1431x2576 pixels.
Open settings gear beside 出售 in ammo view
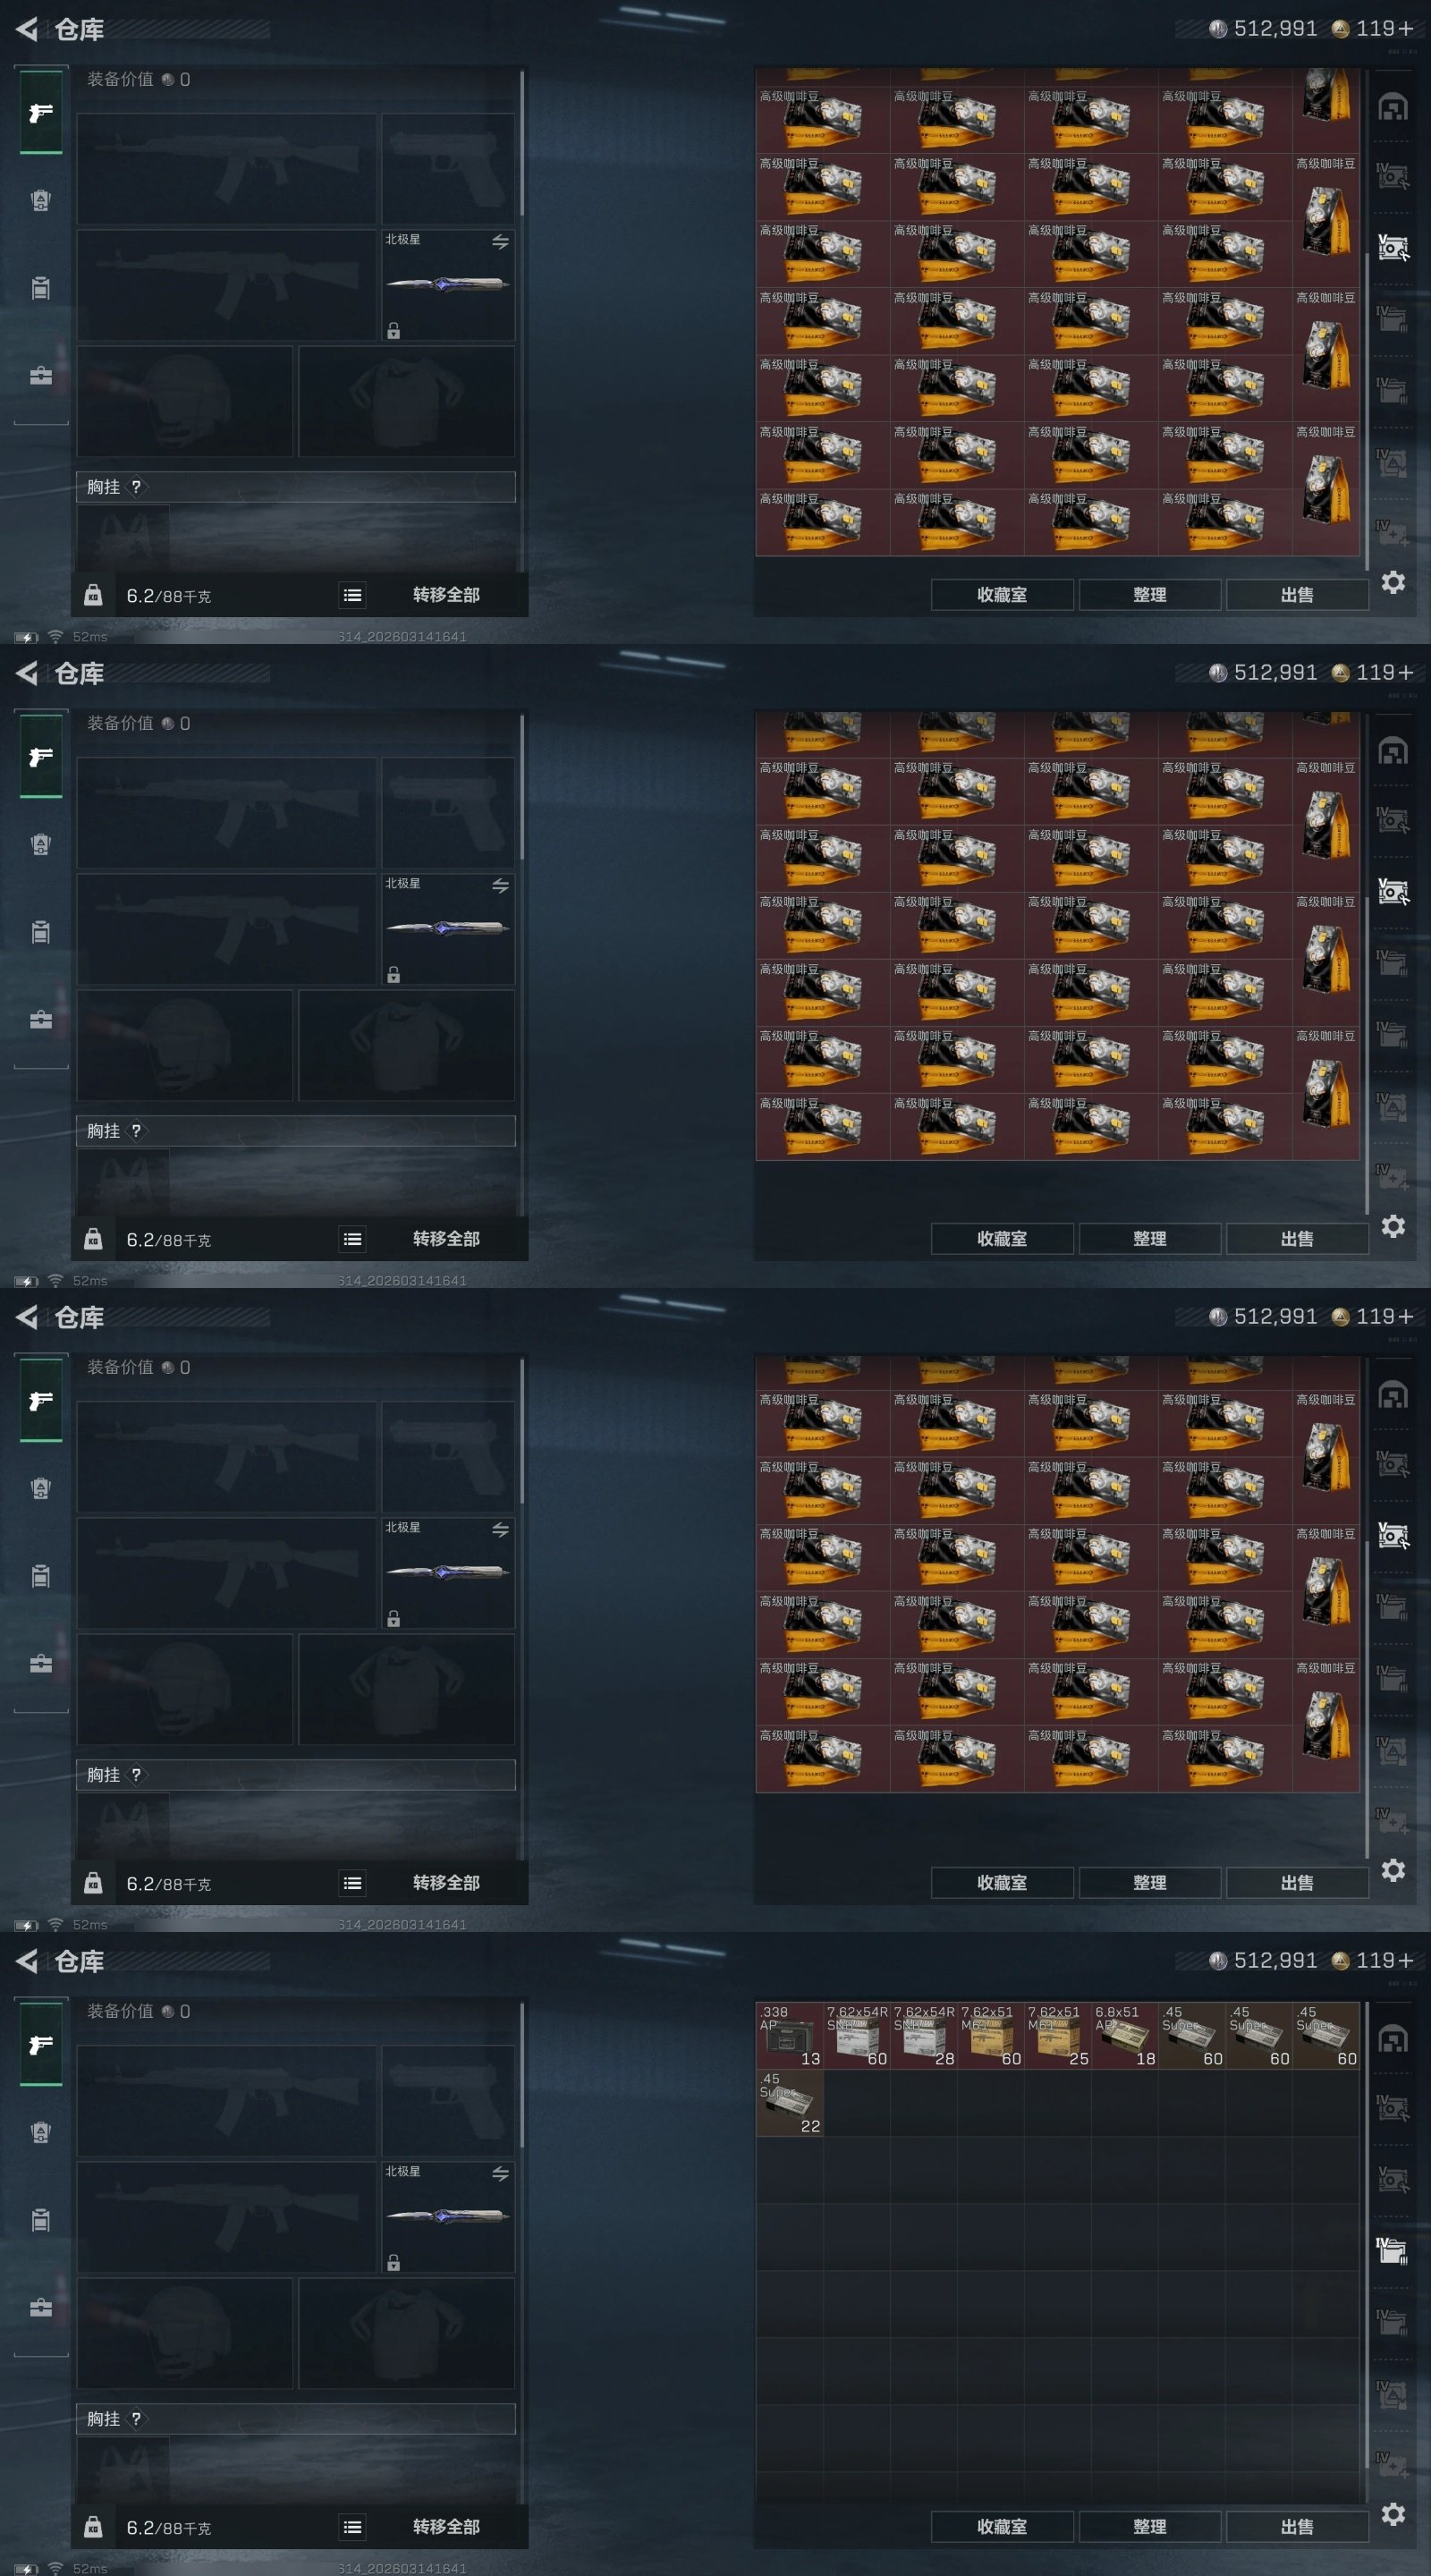(x=1393, y=2514)
